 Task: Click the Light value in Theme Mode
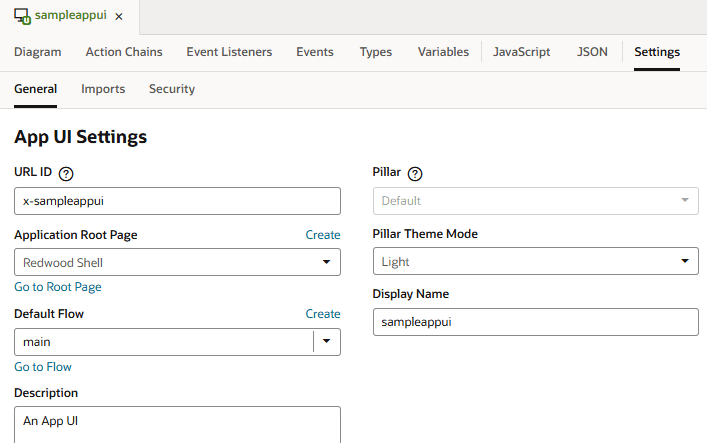click(x=395, y=262)
